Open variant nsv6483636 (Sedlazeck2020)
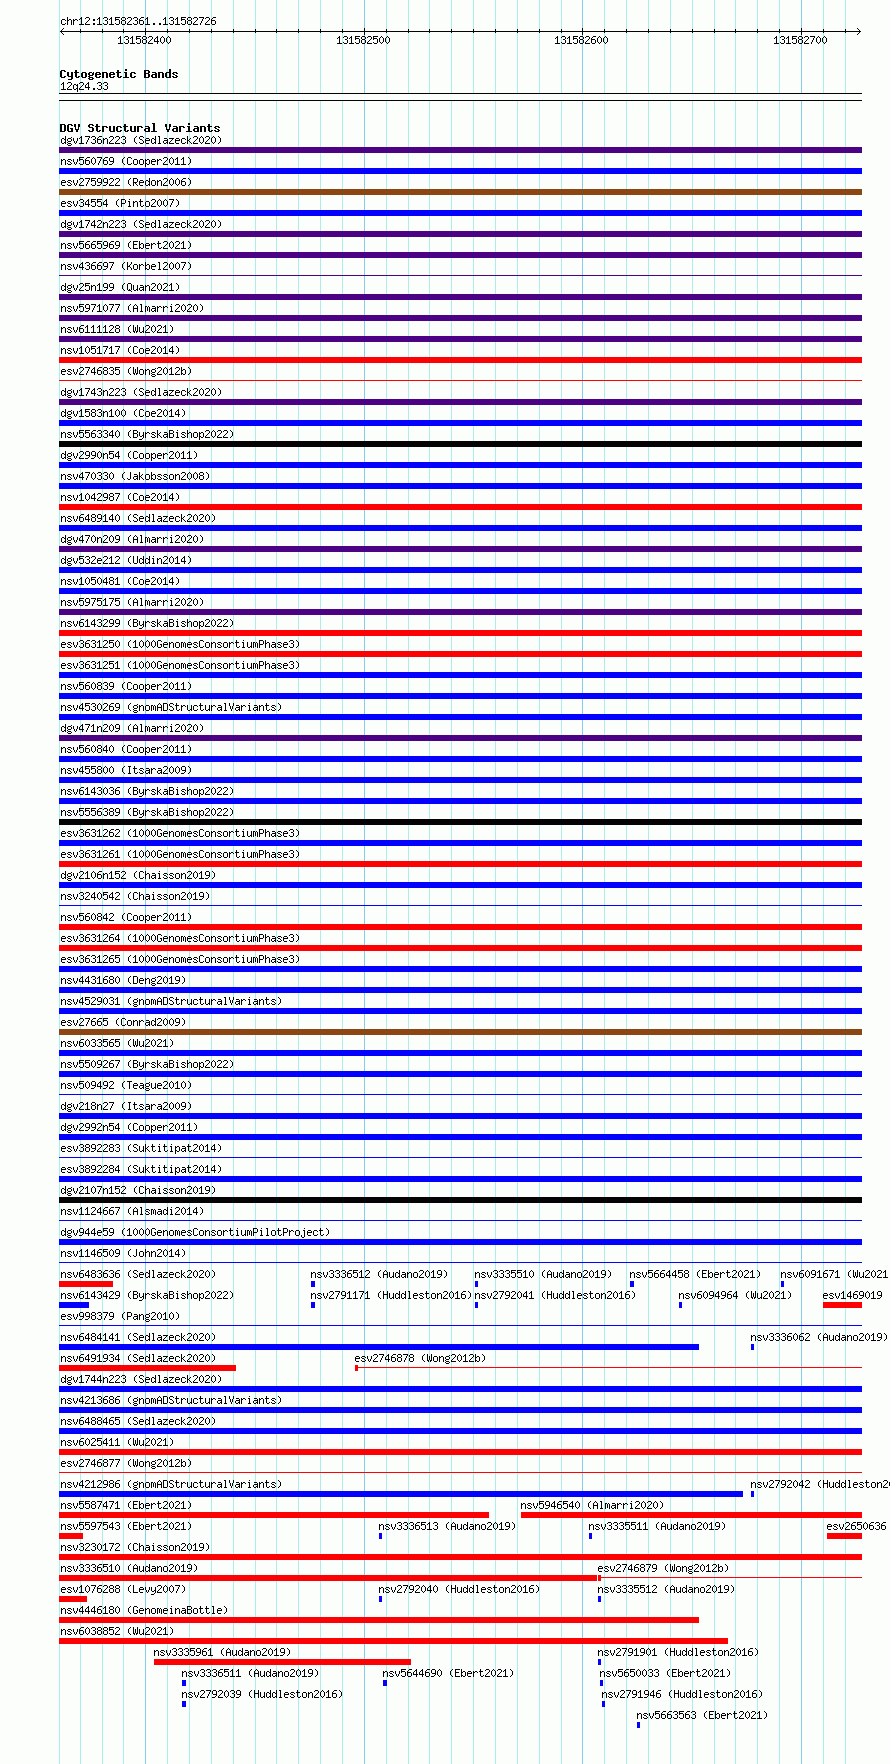Image resolution: width=890 pixels, height=1764 pixels. point(138,1274)
